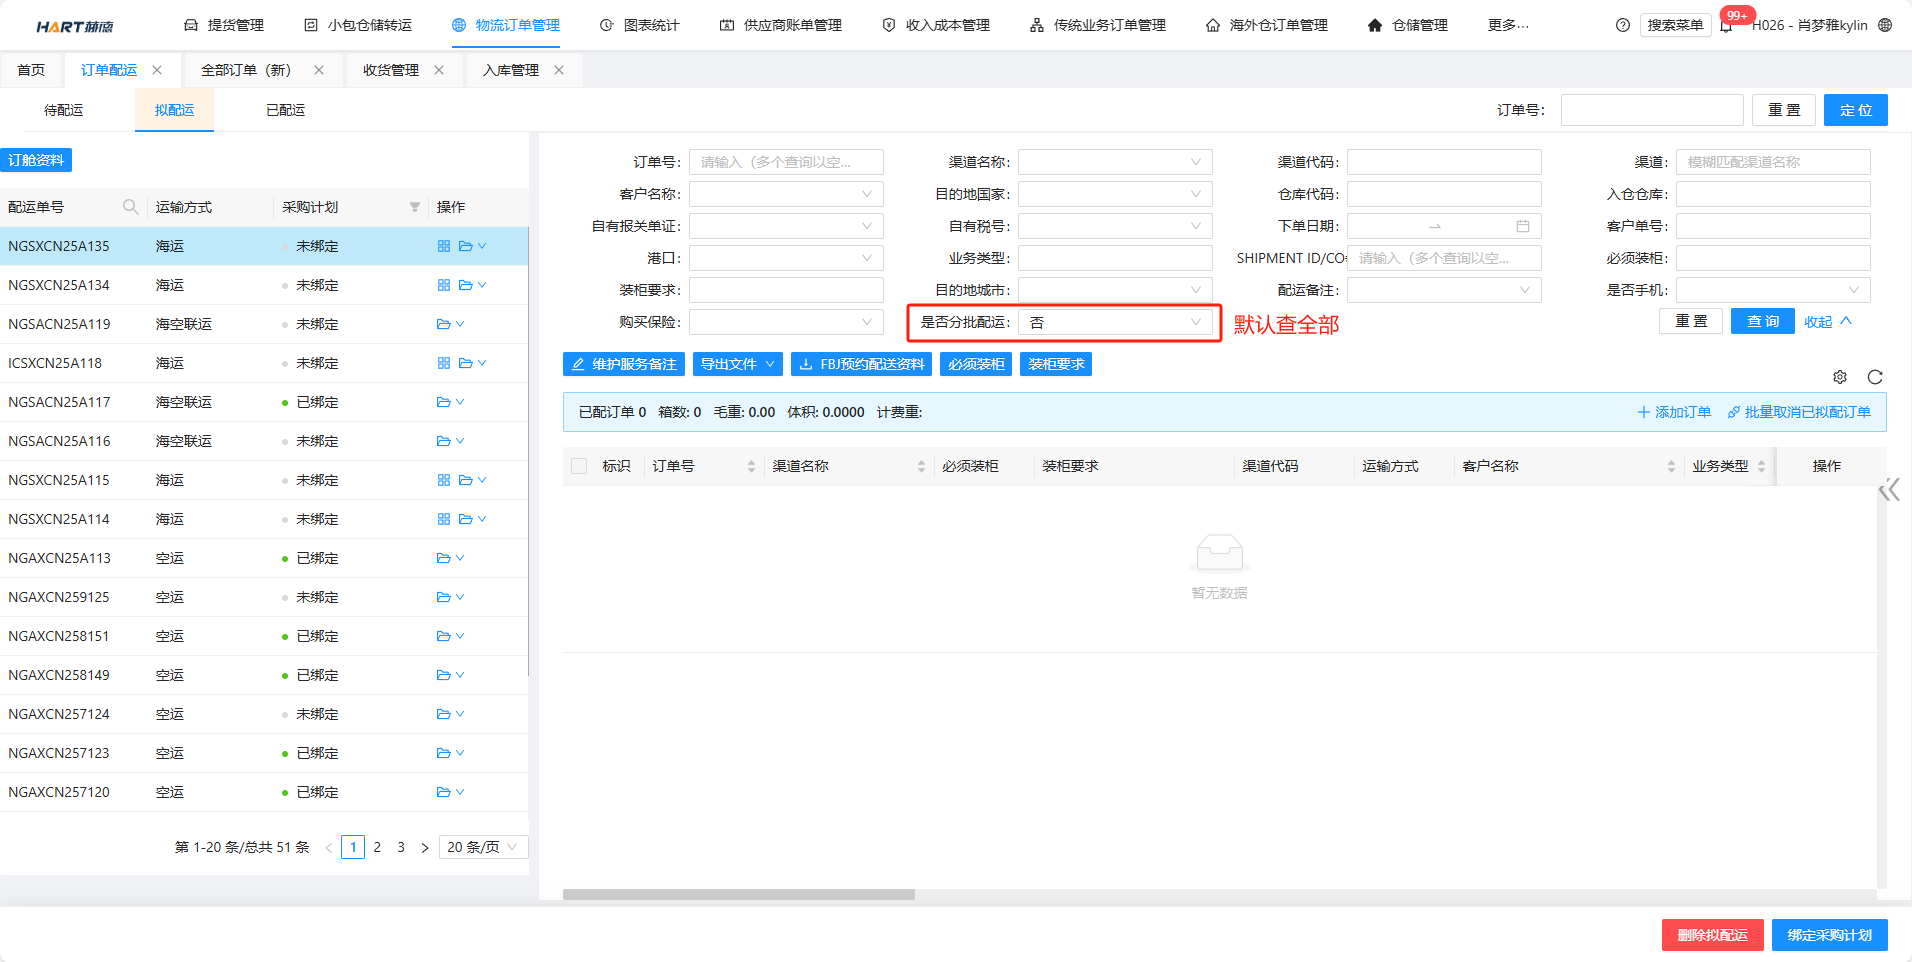Click the table settings gear icon
This screenshot has width=1912, height=962.
click(x=1839, y=377)
